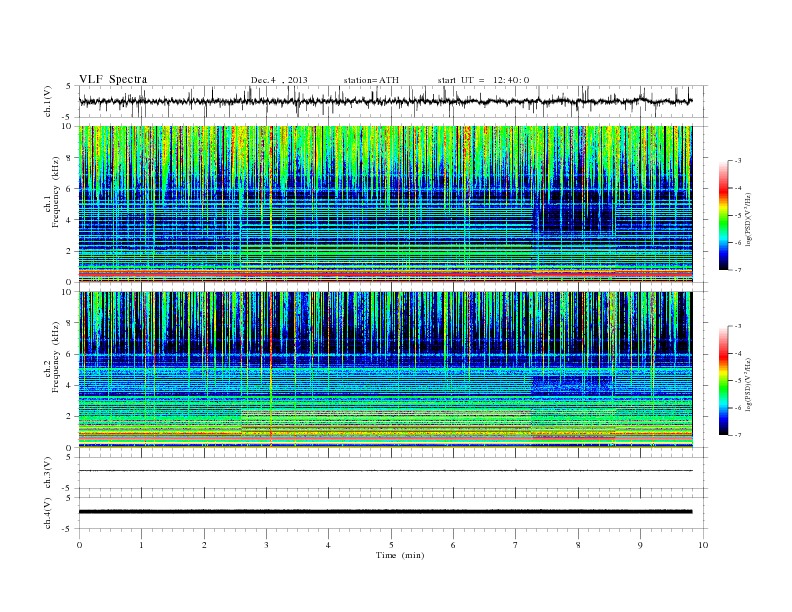Click the ch.2 PSD color scale bar
Screen dimensions: 792x612
coord(724,380)
